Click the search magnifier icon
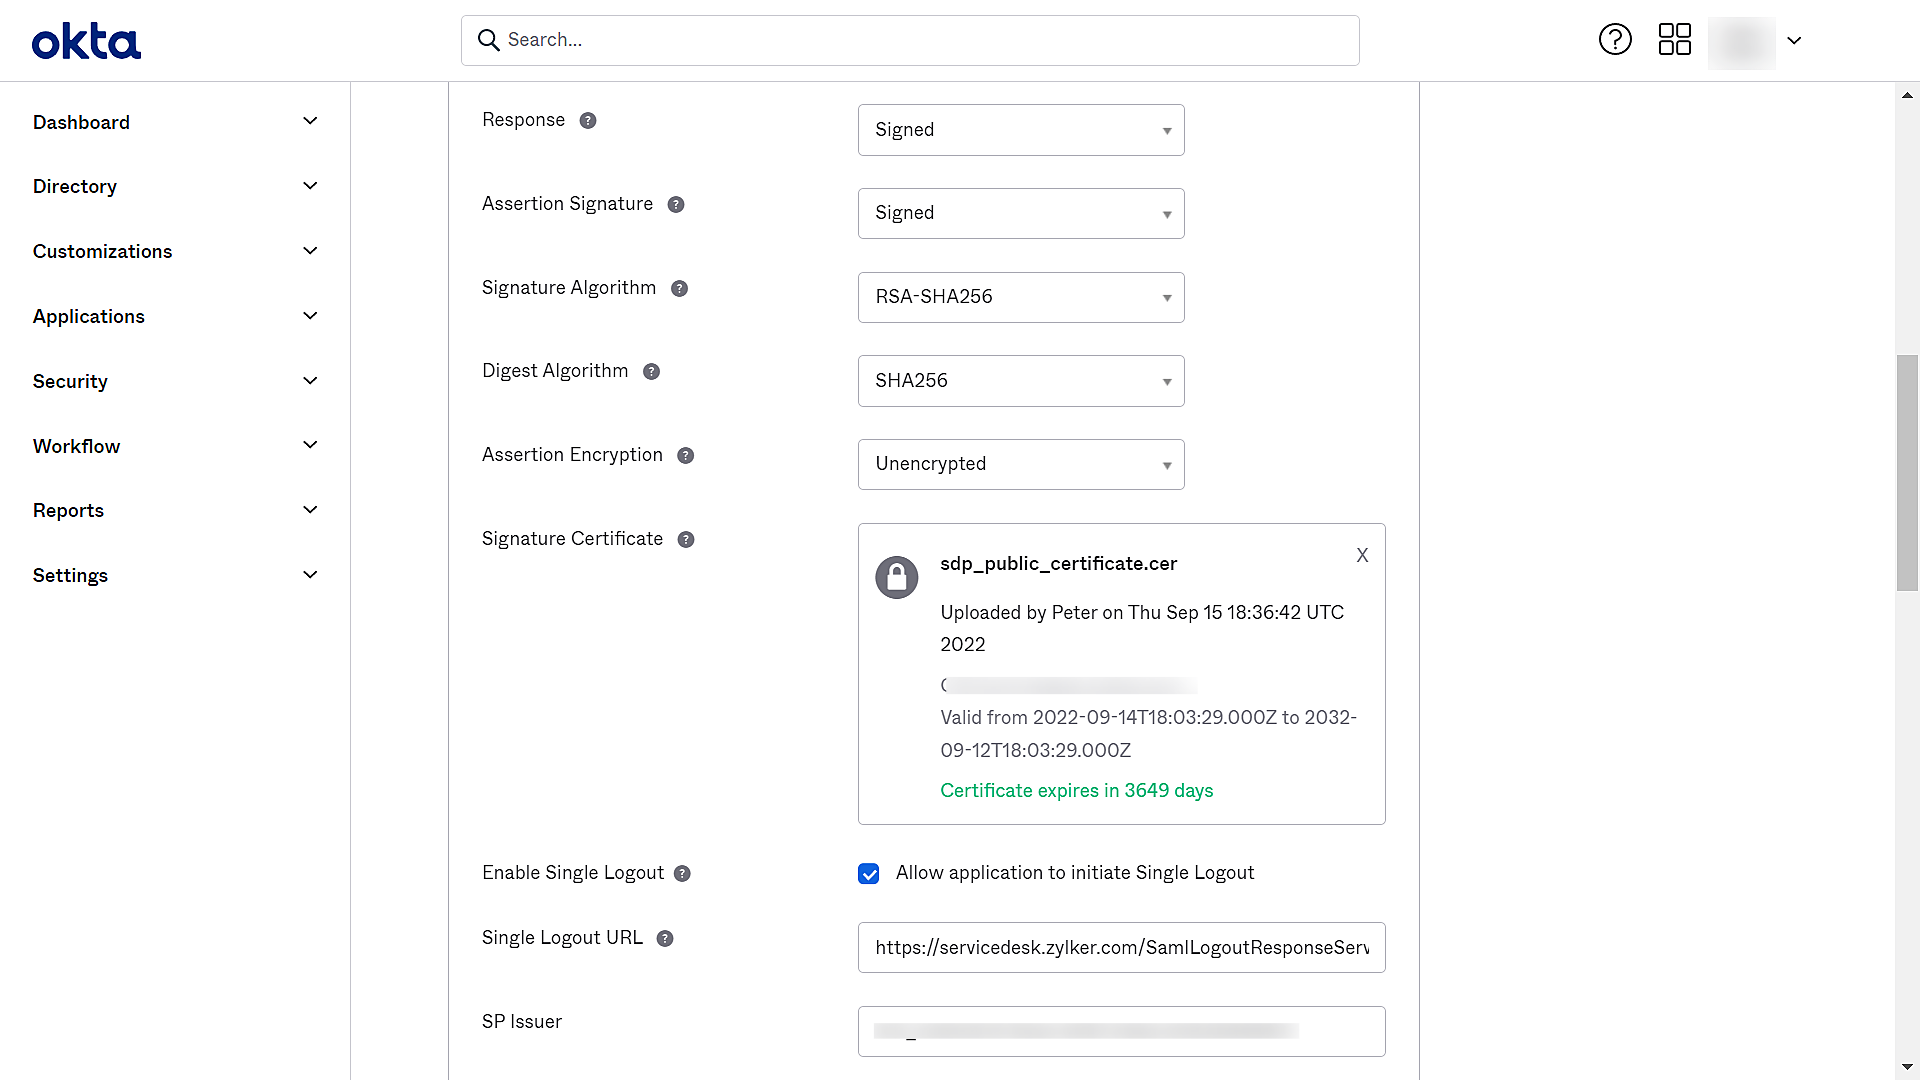Screen dimensions: 1920x1080 [488, 40]
